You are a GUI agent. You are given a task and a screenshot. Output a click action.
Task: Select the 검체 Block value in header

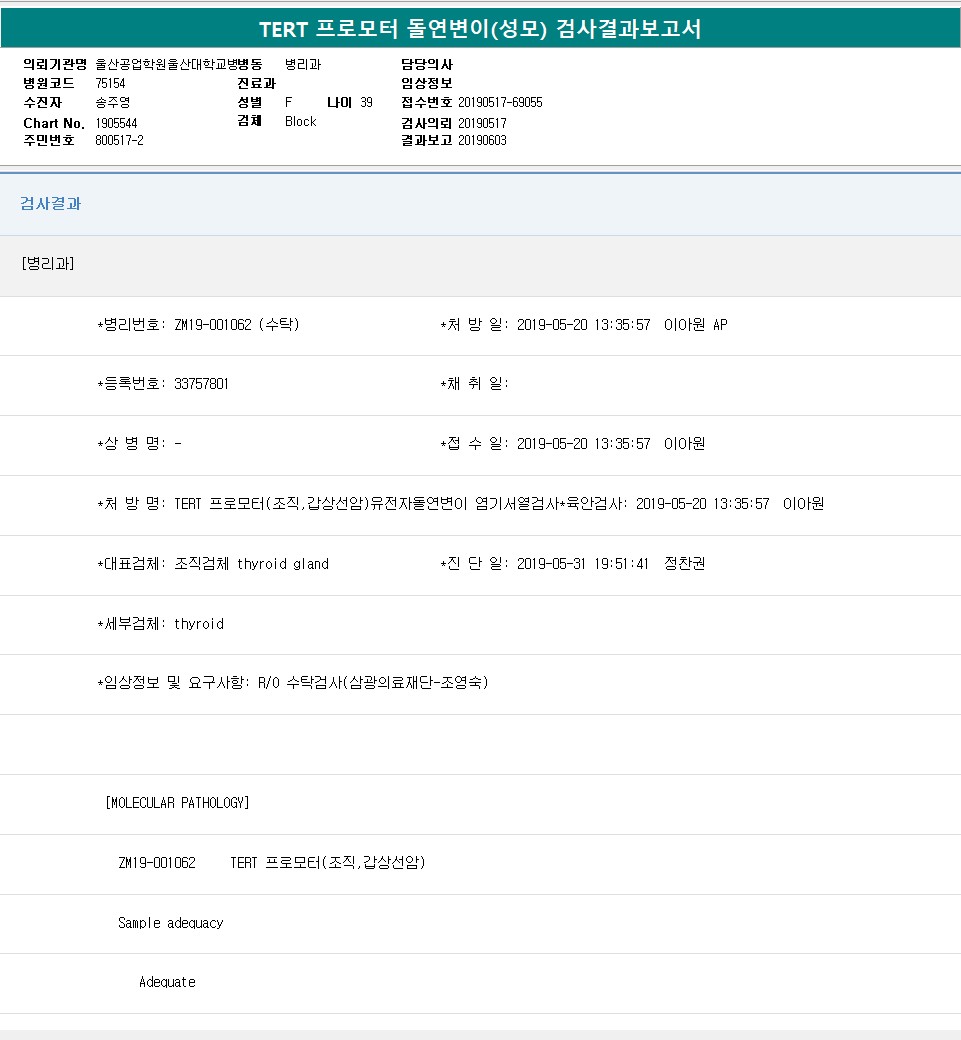300,122
